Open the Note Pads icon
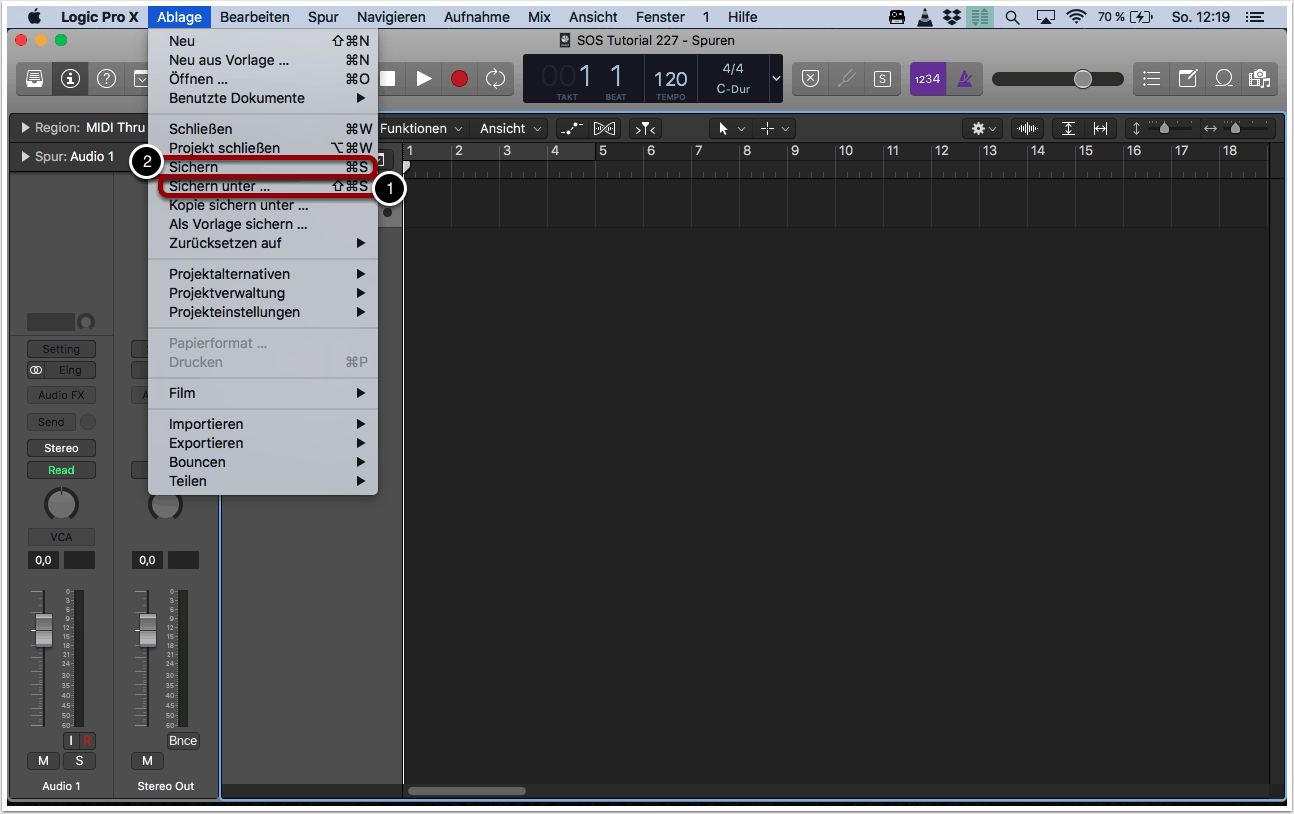The height and width of the screenshot is (814, 1294). 1187,79
